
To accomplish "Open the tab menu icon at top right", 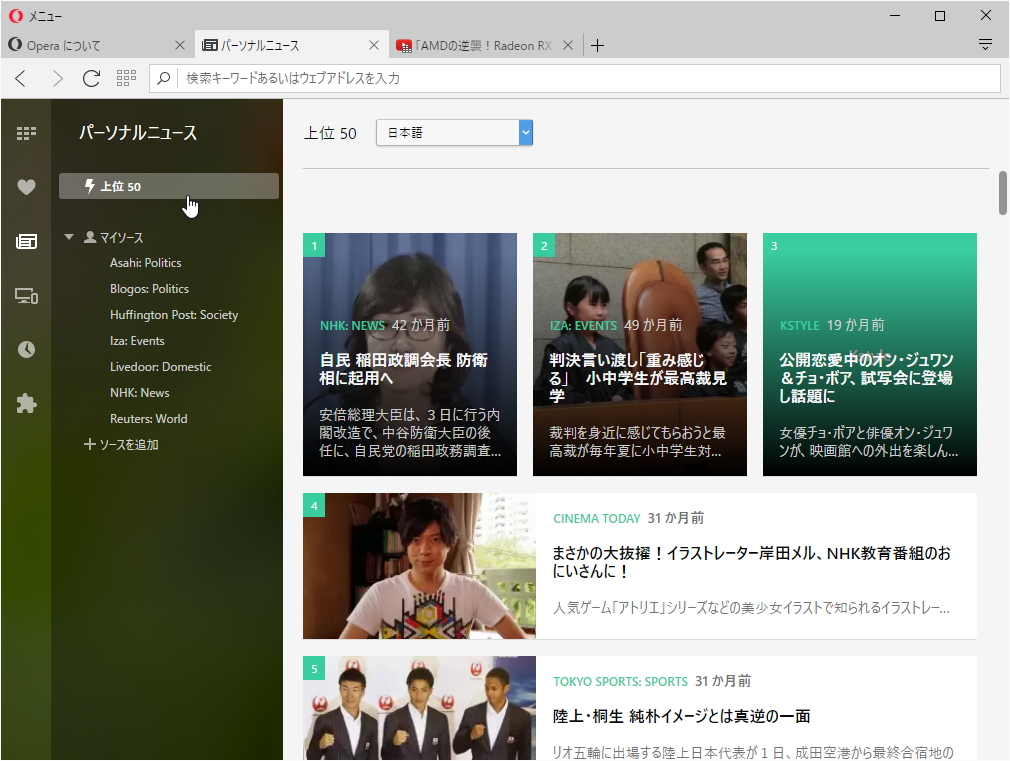I will click(985, 44).
